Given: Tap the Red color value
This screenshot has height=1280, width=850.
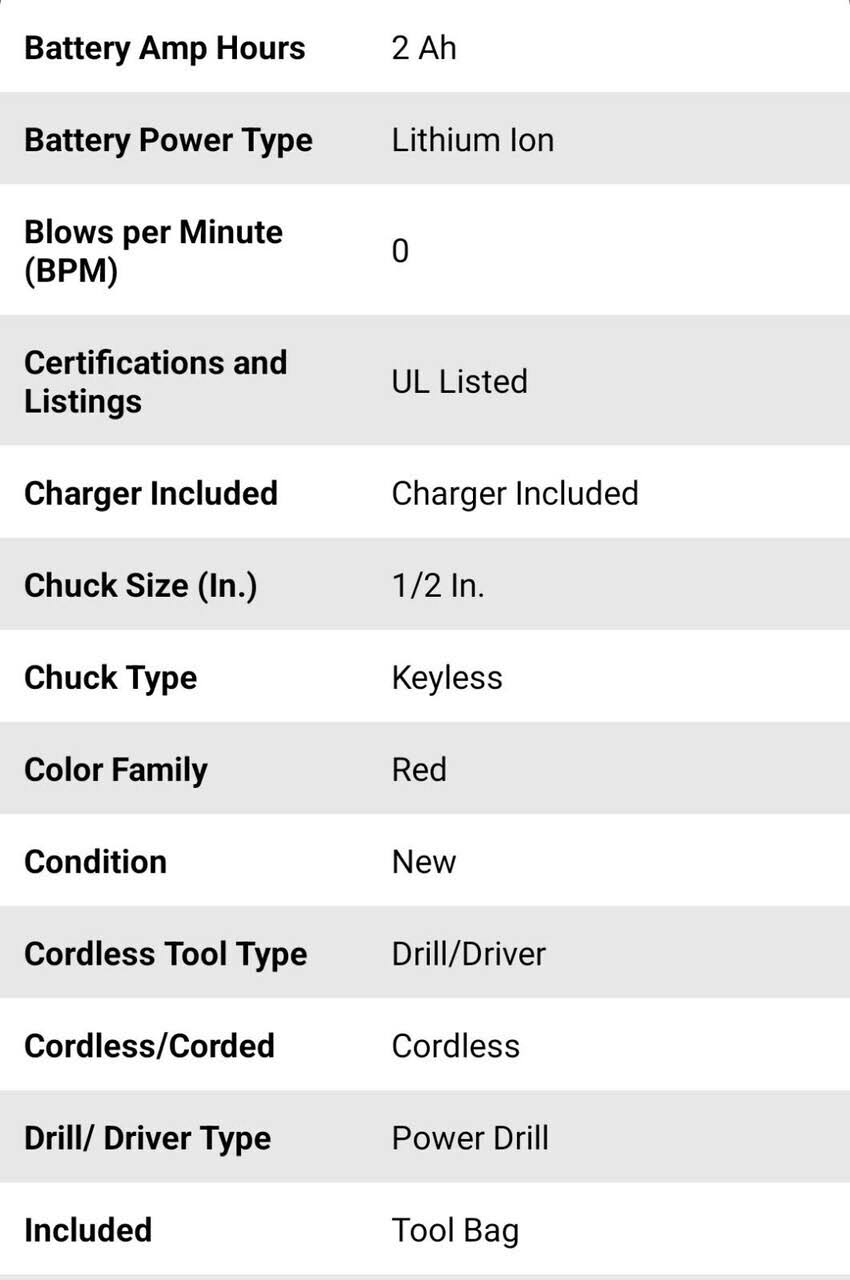Looking at the screenshot, I should [419, 770].
